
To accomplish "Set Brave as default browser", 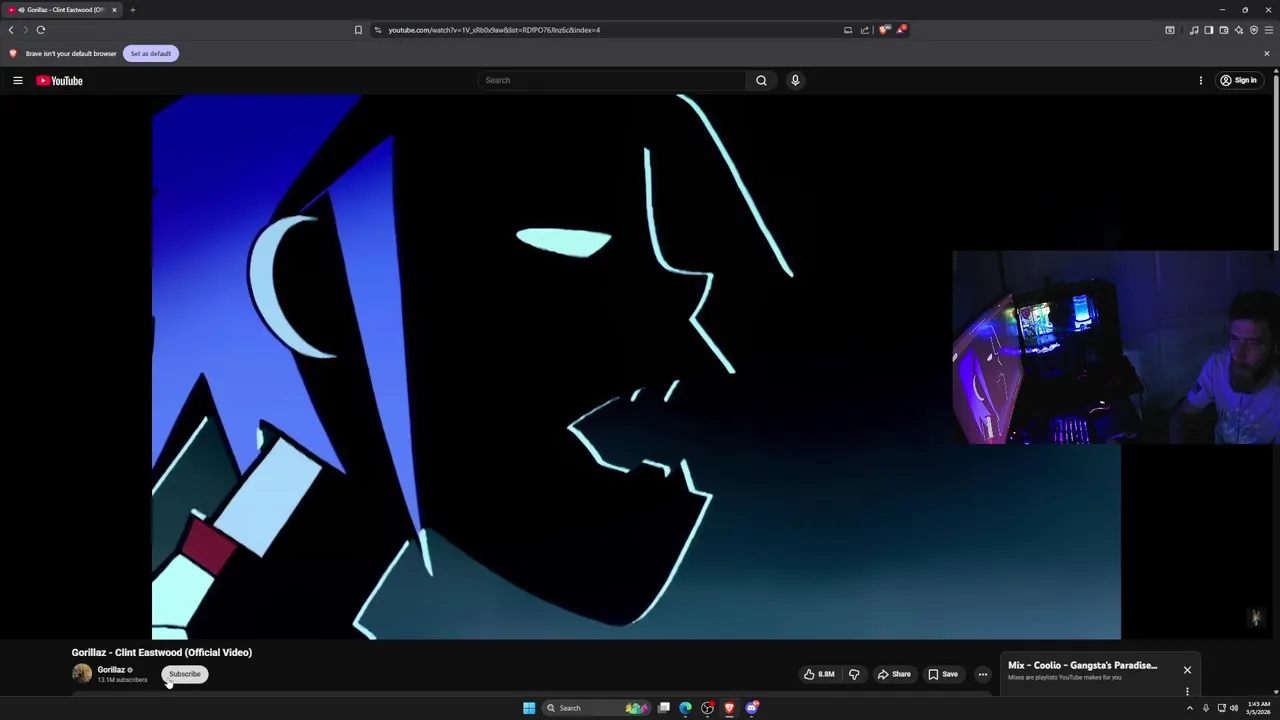I will point(151,53).
